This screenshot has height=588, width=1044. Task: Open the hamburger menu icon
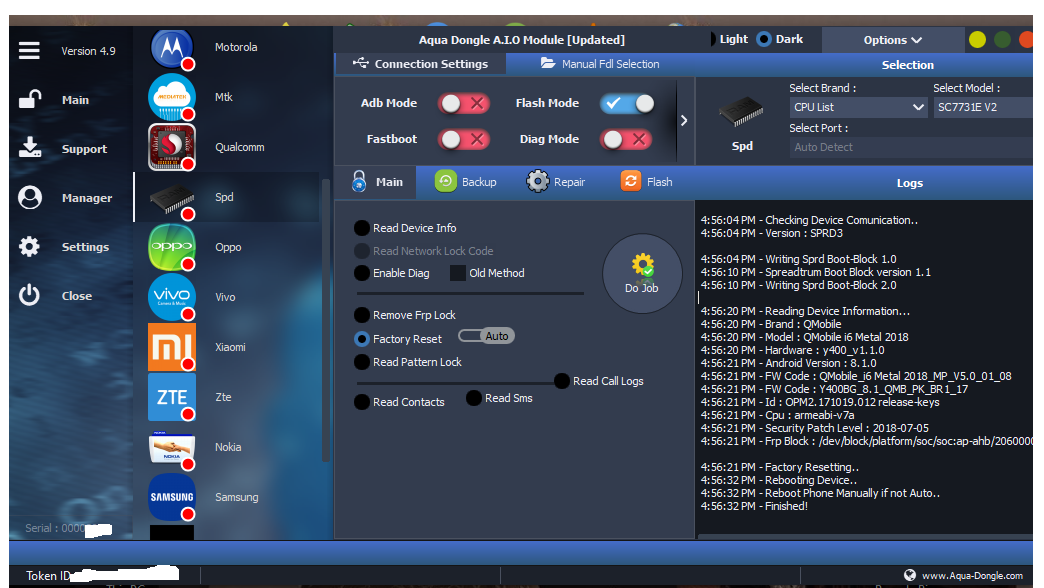click(29, 51)
